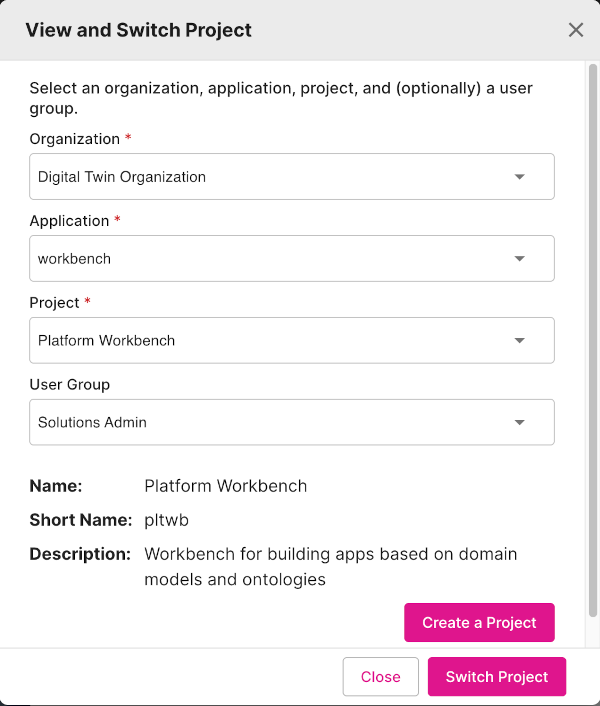Confirm with the Switch Project button

point(497,677)
